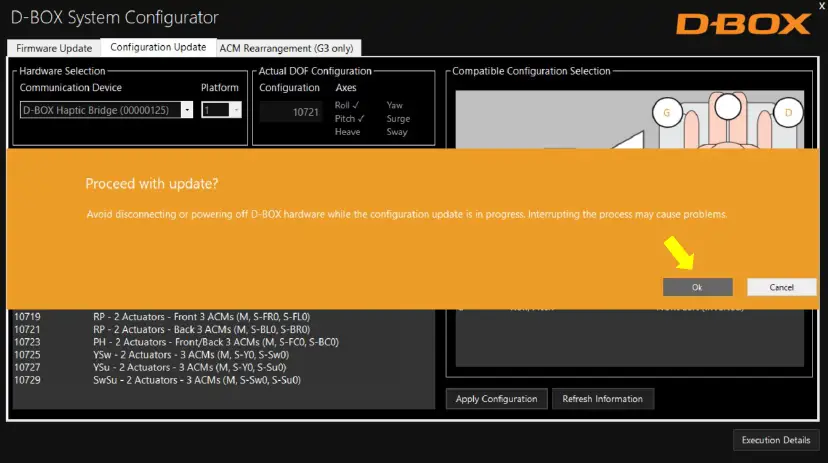Open ACM Rearrangement (G3 only) tab
The width and height of the screenshot is (828, 463).
coord(286,48)
